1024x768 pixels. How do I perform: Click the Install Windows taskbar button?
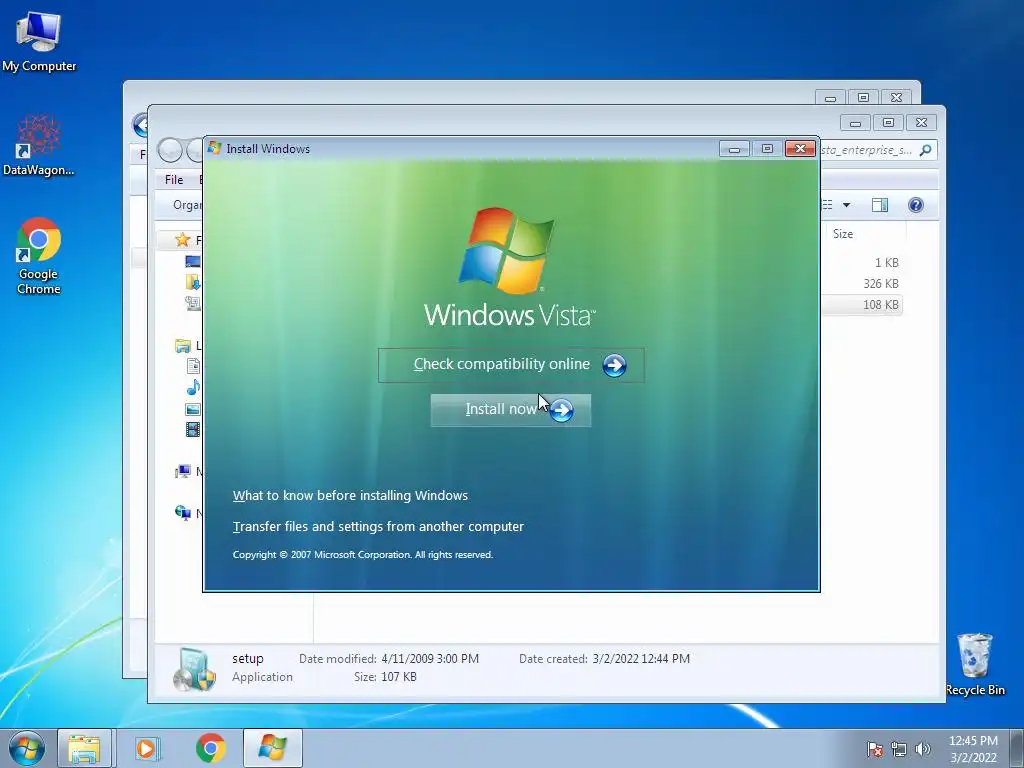click(x=272, y=748)
